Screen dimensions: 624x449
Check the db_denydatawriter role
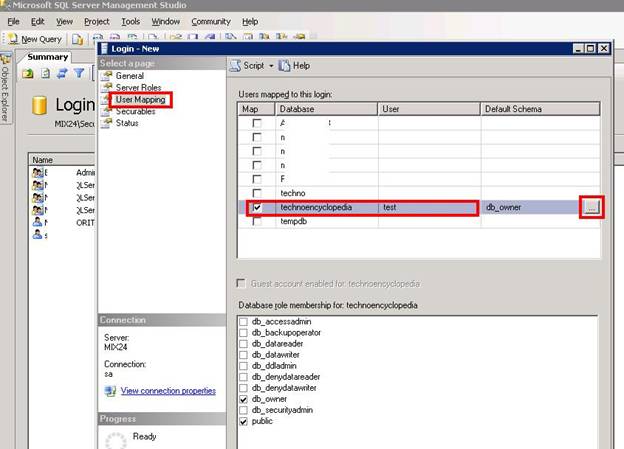(244, 388)
